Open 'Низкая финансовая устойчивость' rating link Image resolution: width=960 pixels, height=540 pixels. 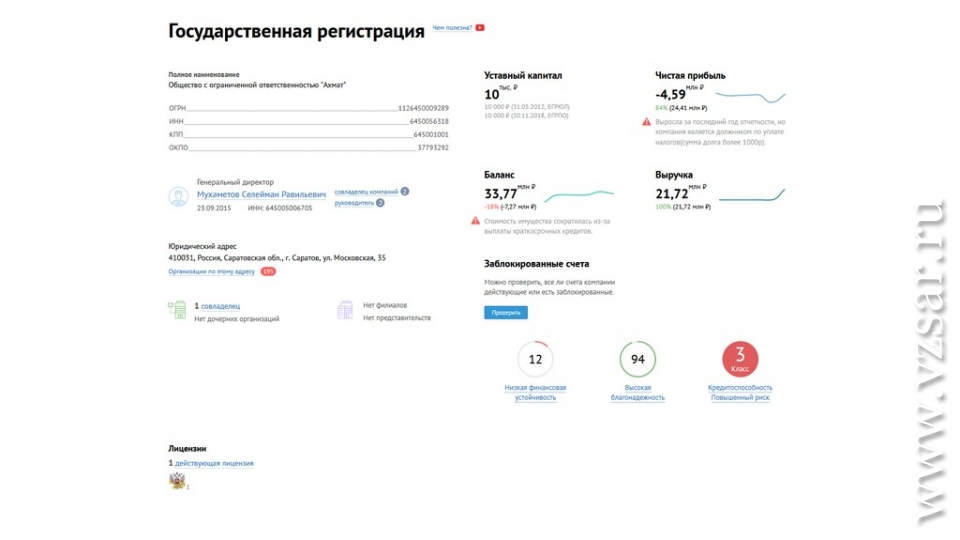click(535, 392)
